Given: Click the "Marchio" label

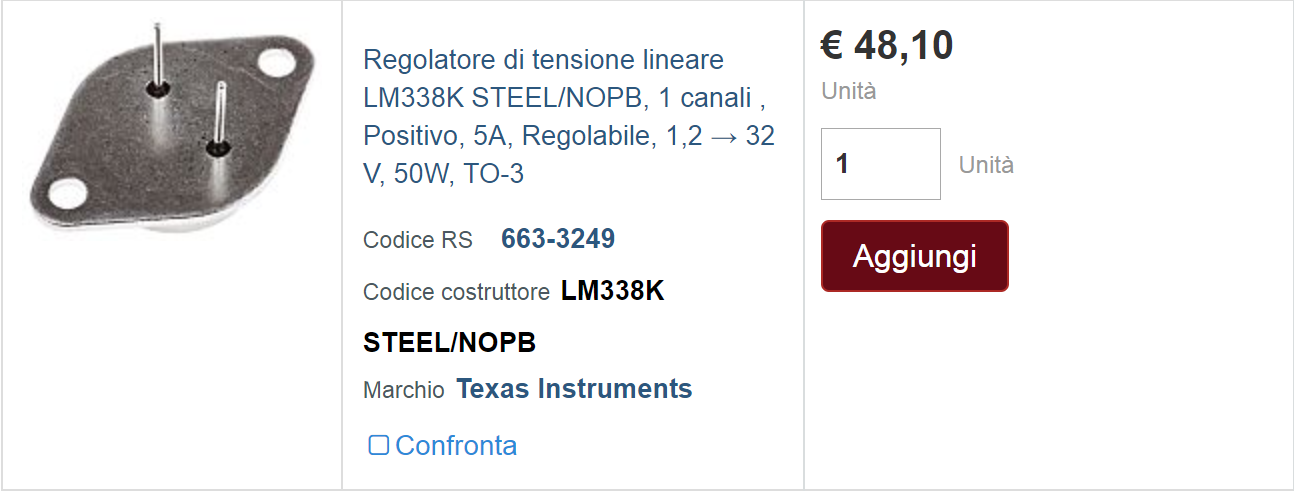Looking at the screenshot, I should point(404,390).
